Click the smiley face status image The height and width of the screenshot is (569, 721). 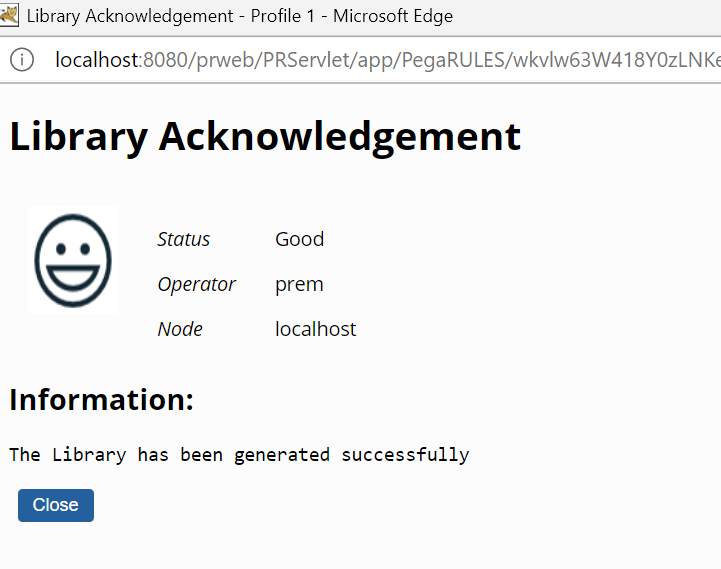pos(73,260)
